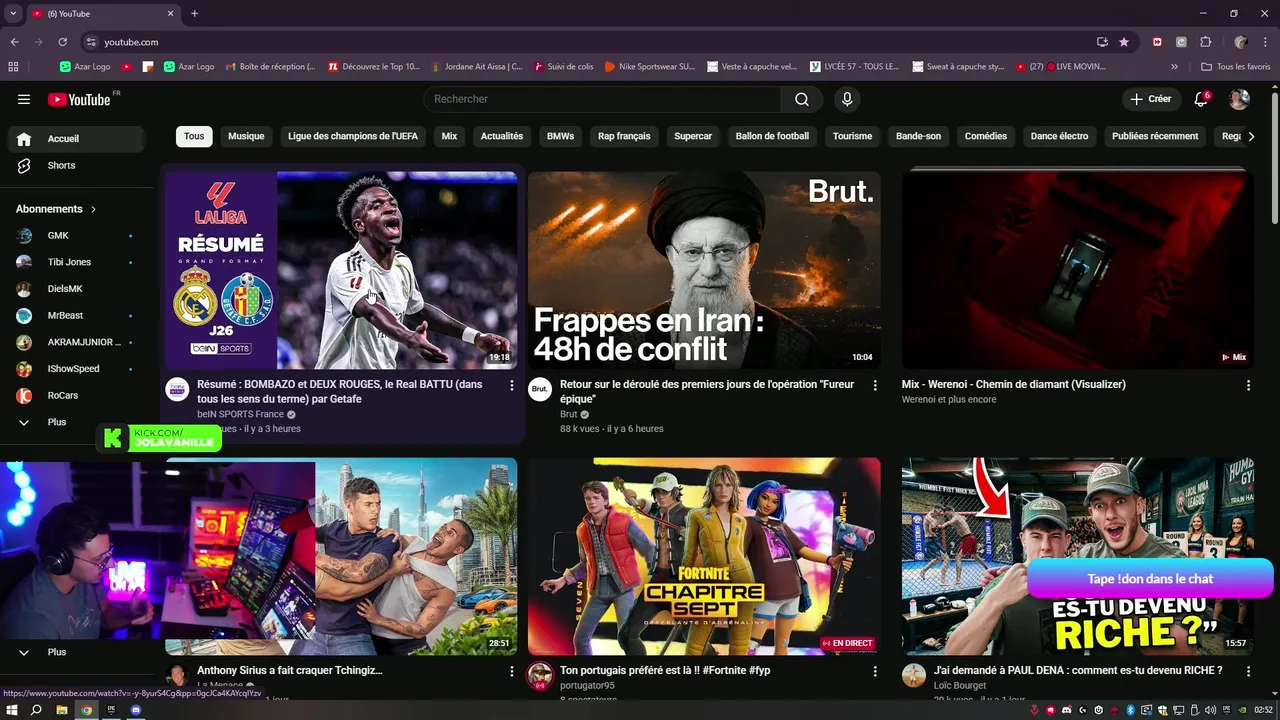Screen dimensions: 1280x720
Task: Open the Loïc Bourget channel avatar
Action: coord(914,676)
